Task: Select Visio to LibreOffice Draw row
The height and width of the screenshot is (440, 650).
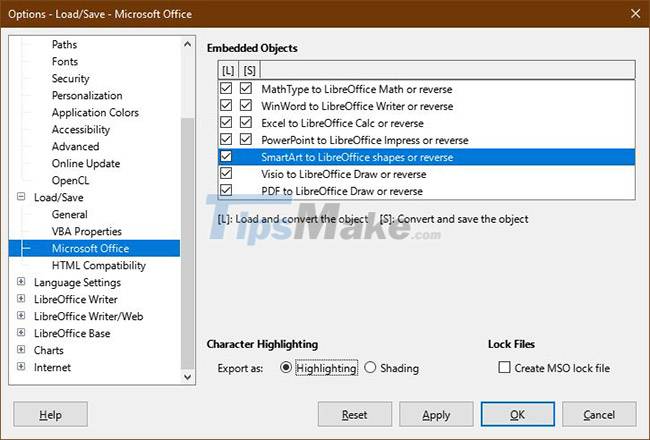Action: coord(427,174)
